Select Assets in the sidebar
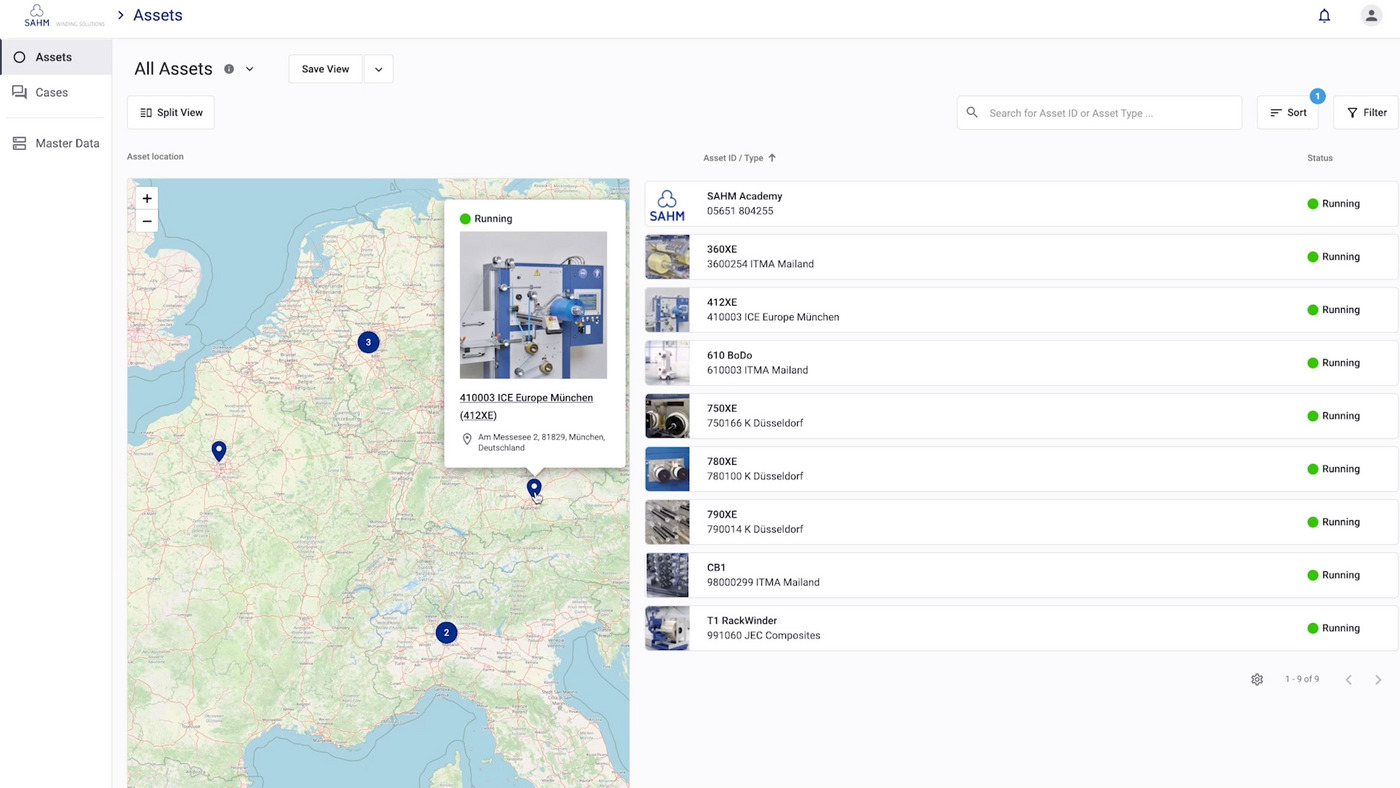The image size is (1400, 788). (56, 57)
